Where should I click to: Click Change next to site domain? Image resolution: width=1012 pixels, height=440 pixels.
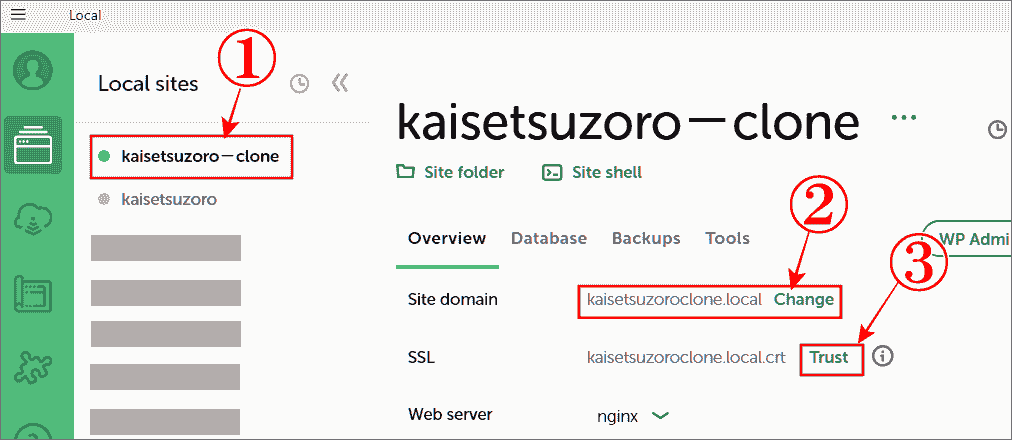(804, 299)
